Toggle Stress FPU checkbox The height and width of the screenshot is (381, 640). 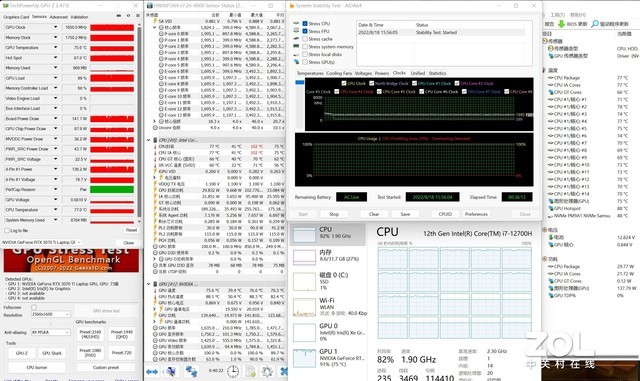[305, 31]
